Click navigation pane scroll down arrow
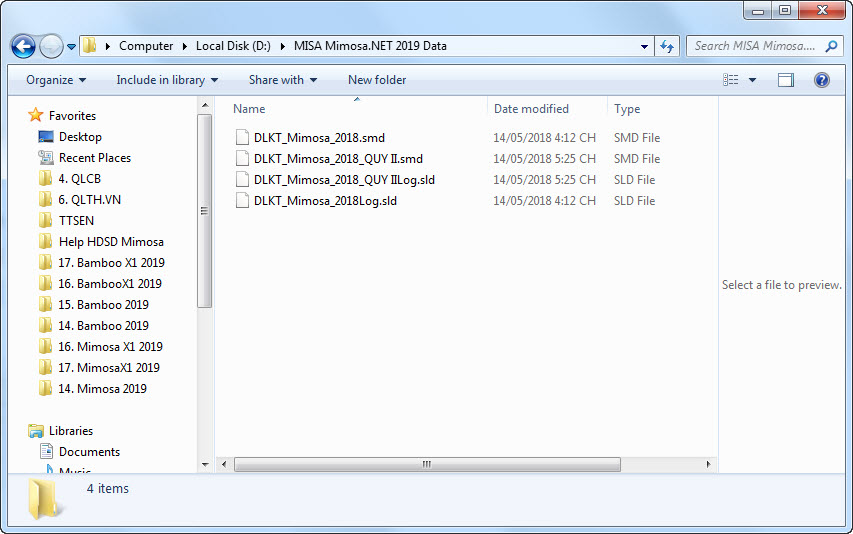Image resolution: width=853 pixels, height=534 pixels. pyautogui.click(x=205, y=464)
